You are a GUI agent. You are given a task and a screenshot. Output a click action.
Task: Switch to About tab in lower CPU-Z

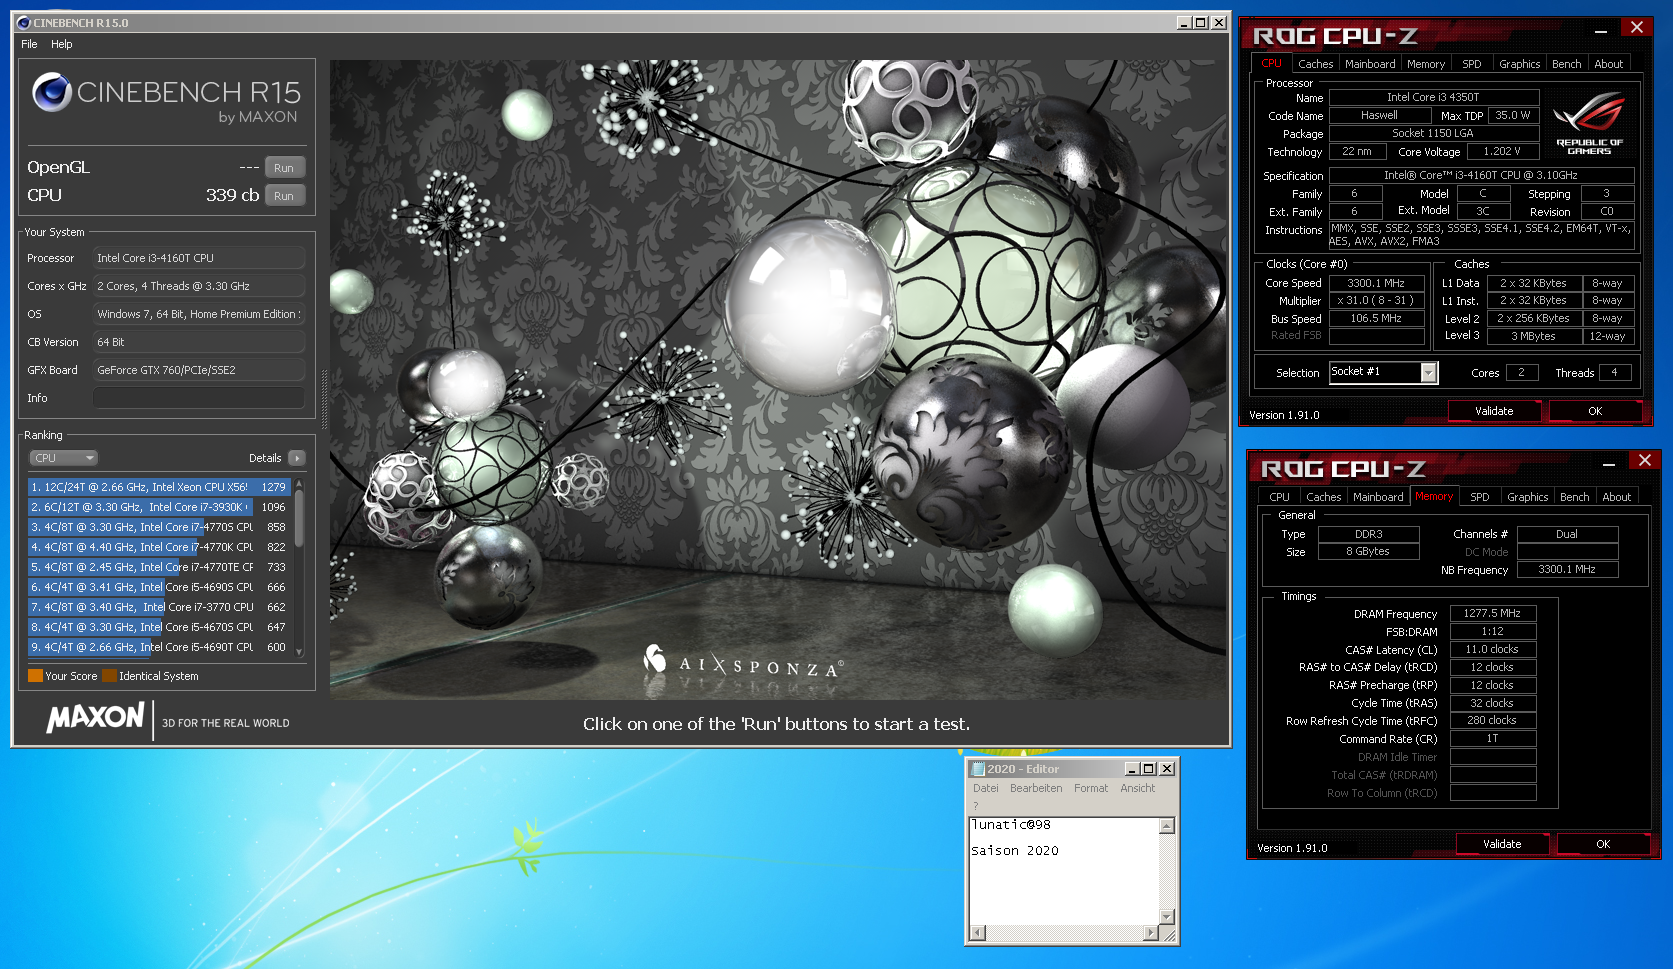pos(1617,497)
